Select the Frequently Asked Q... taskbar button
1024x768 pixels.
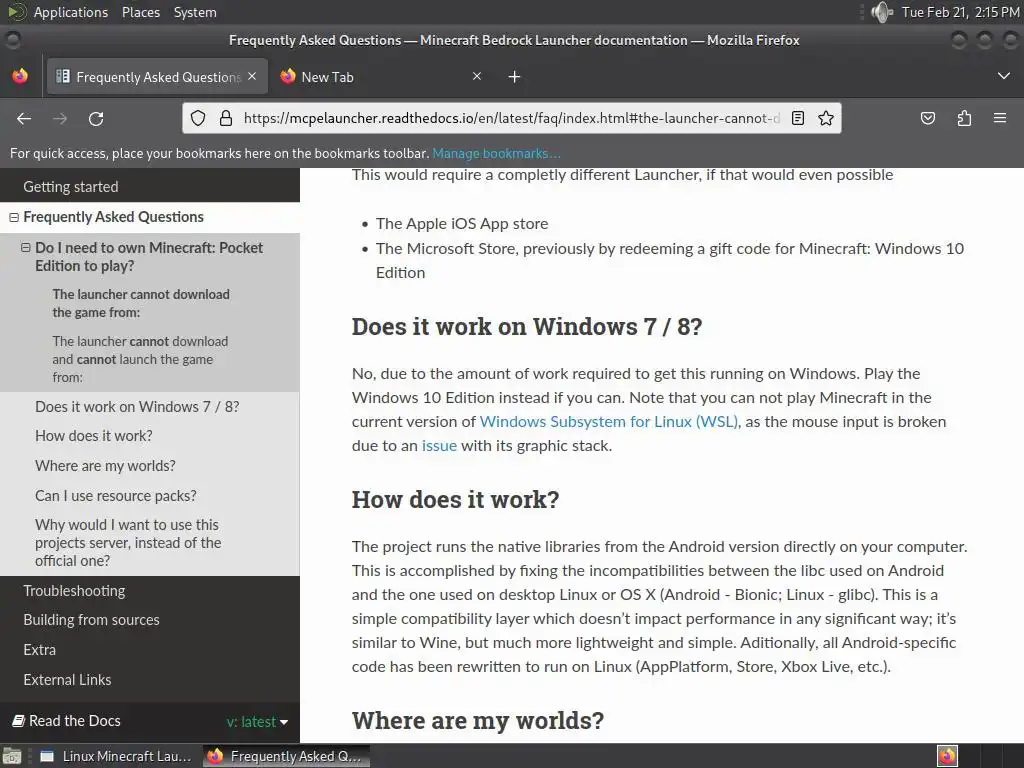pos(286,756)
